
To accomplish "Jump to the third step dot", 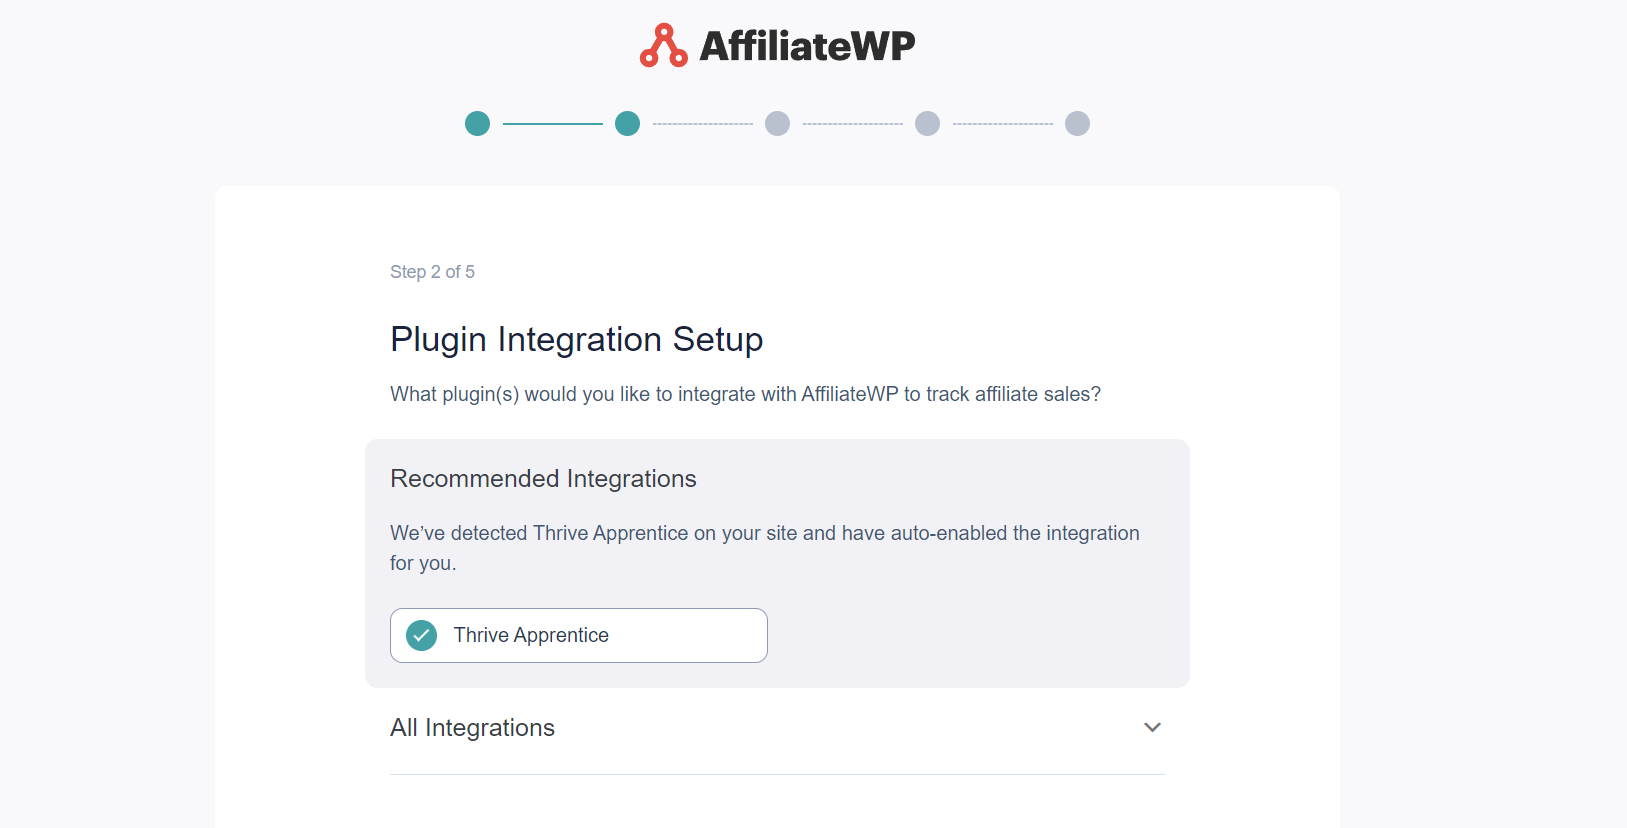I will coord(778,124).
